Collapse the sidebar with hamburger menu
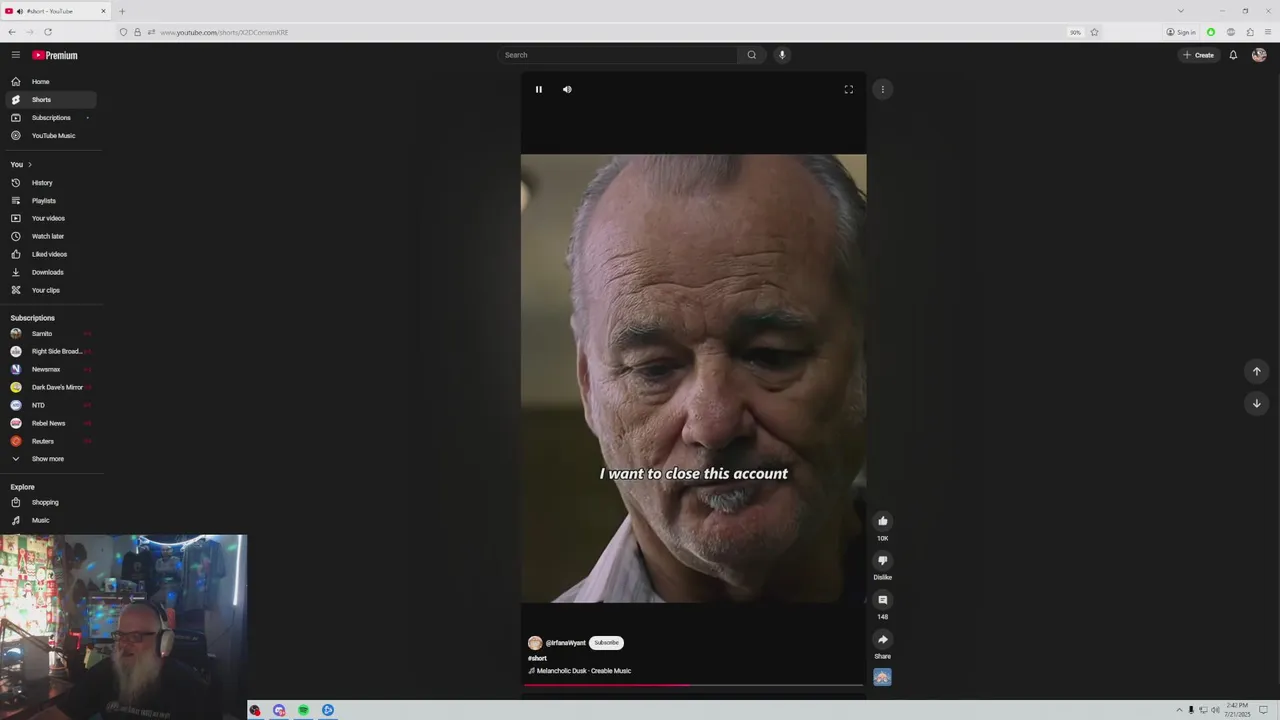The height and width of the screenshot is (720, 1280). [15, 55]
